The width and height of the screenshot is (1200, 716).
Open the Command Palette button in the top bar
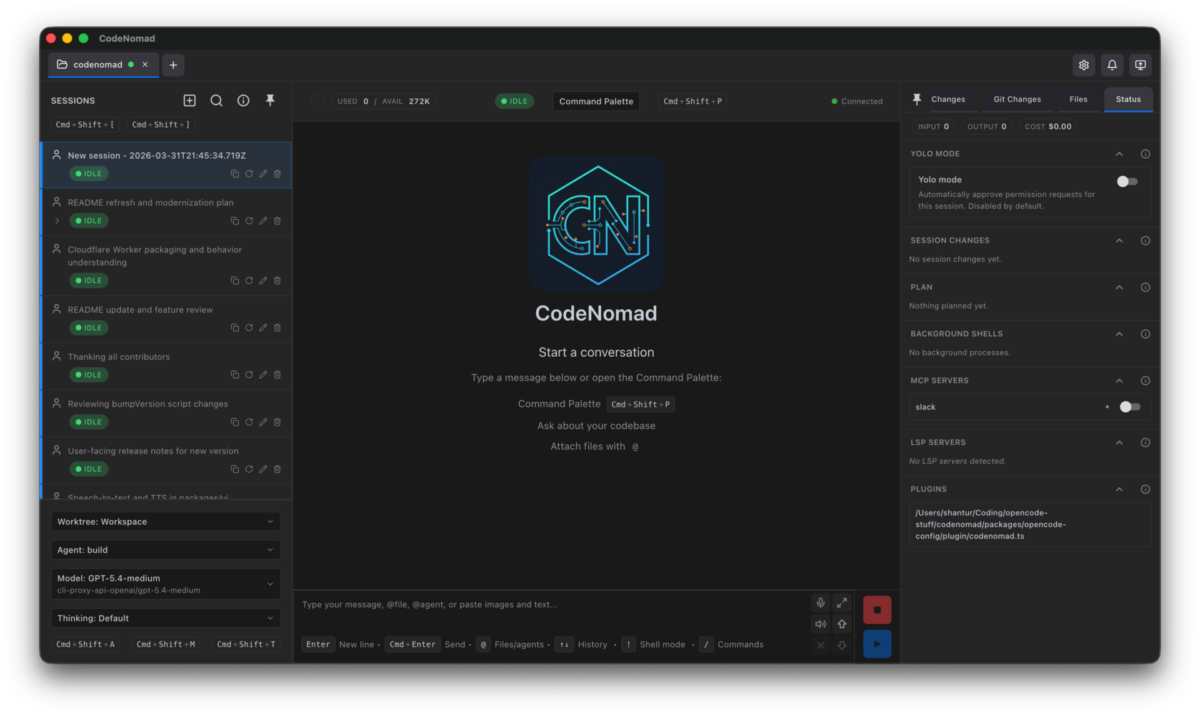[x=596, y=101]
